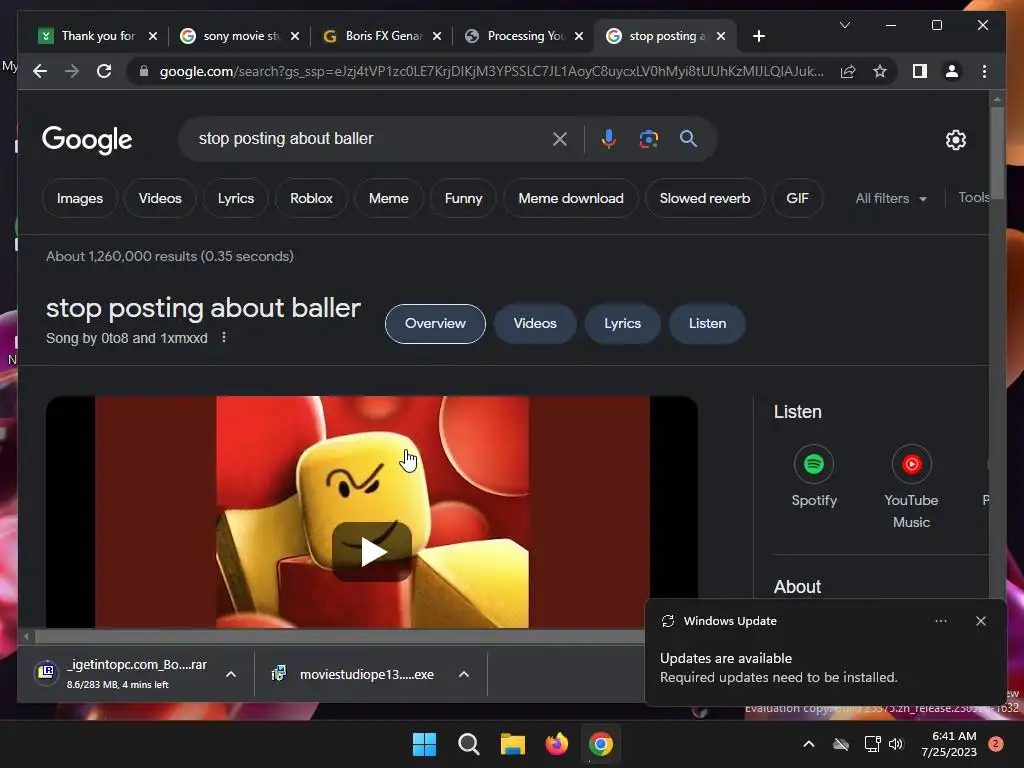Clear the search query with the X

(x=560, y=138)
